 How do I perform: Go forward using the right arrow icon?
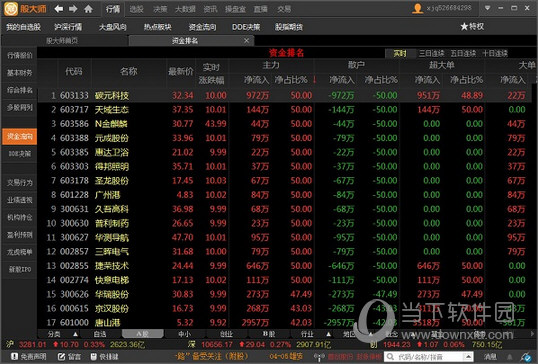[73, 9]
